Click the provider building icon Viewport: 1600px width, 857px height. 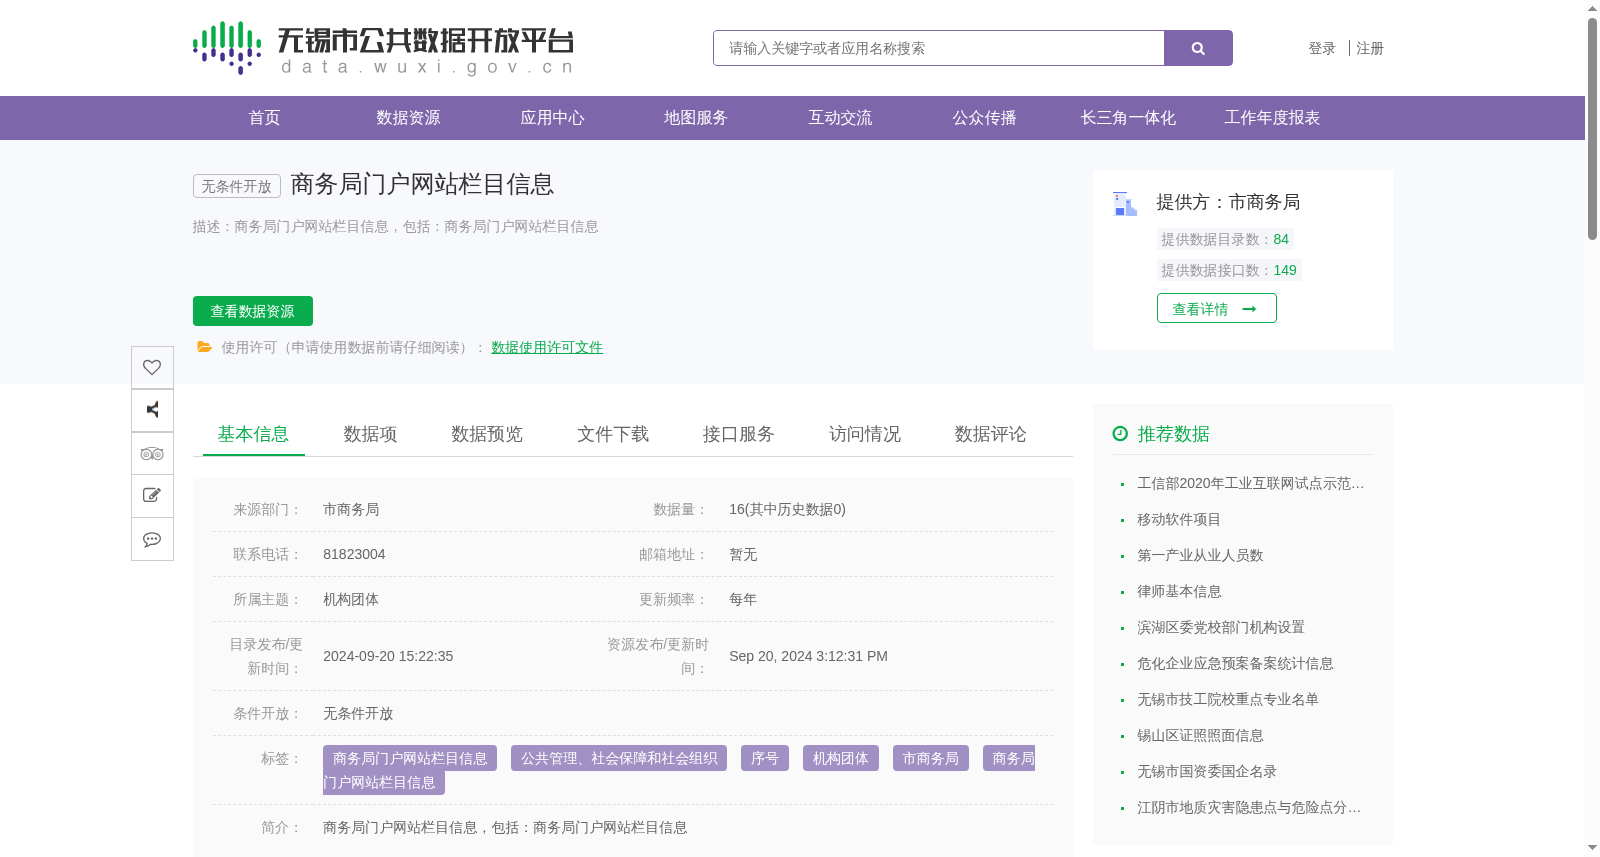click(1125, 204)
